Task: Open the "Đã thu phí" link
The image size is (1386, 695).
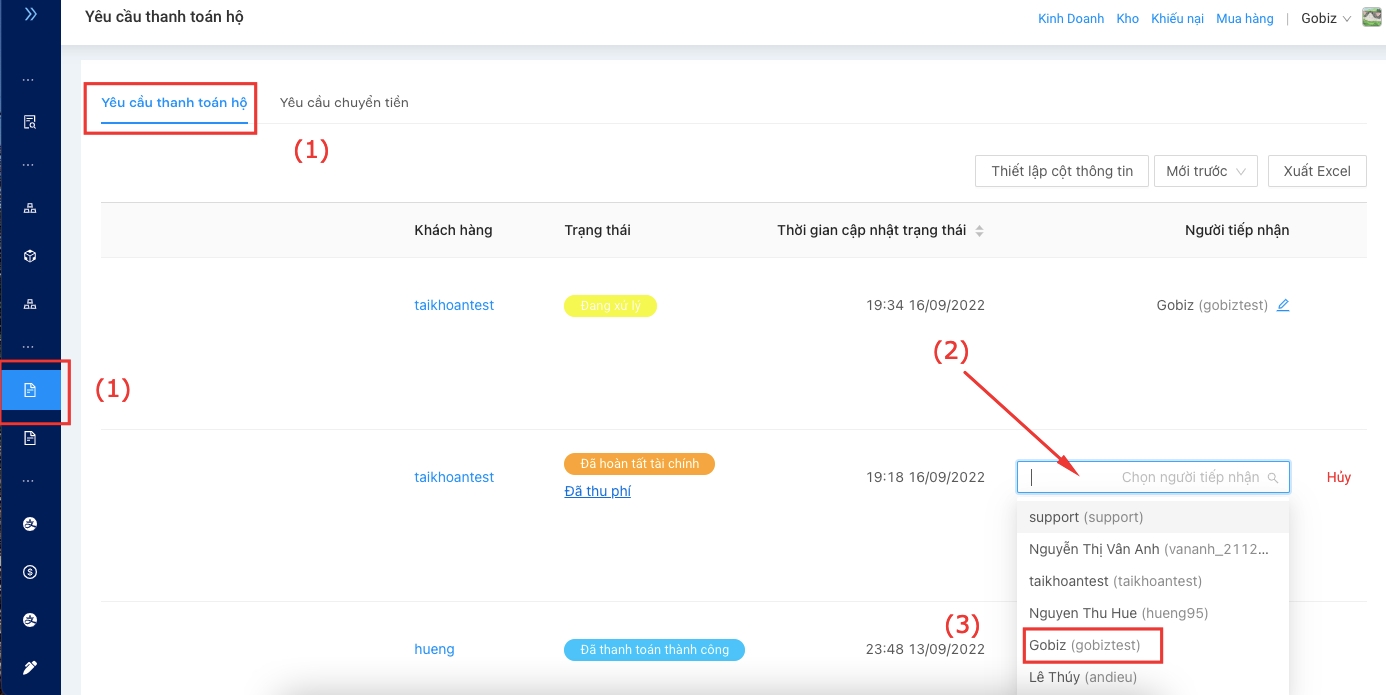Action: pos(597,491)
